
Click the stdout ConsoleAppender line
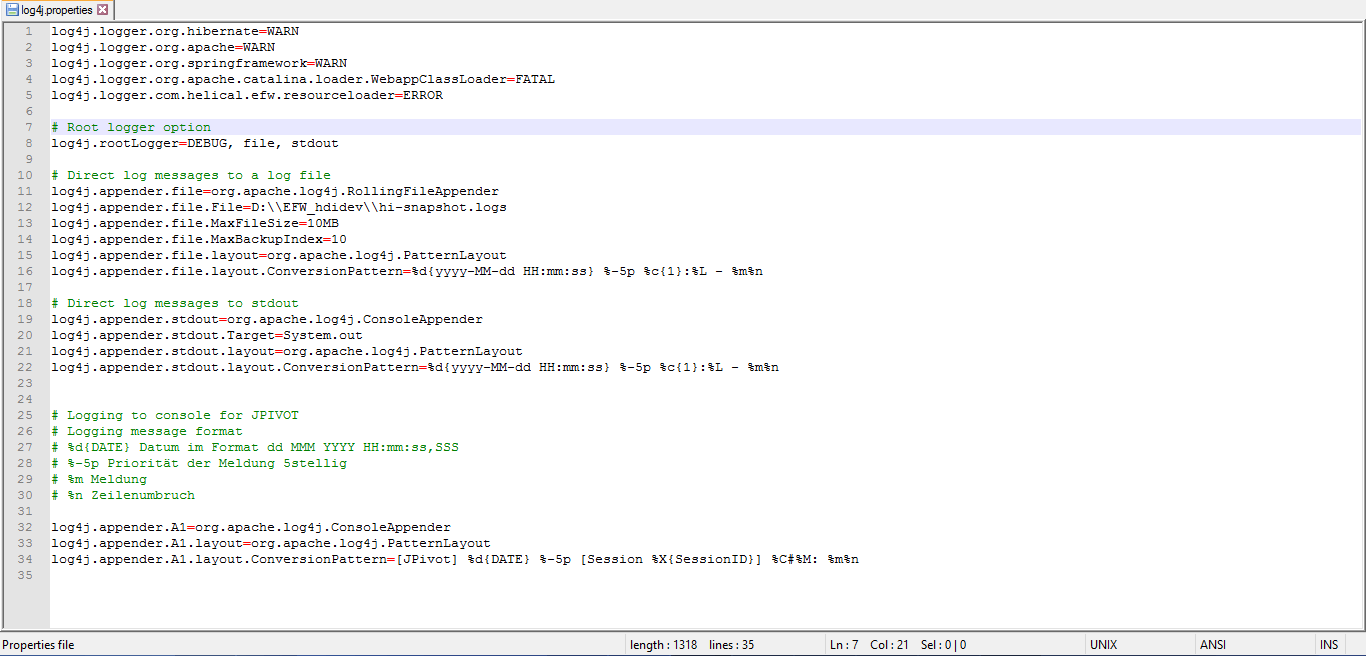point(267,319)
